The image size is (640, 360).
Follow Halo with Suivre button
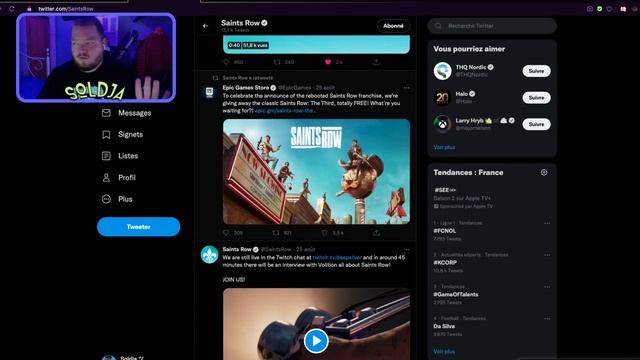tap(536, 98)
